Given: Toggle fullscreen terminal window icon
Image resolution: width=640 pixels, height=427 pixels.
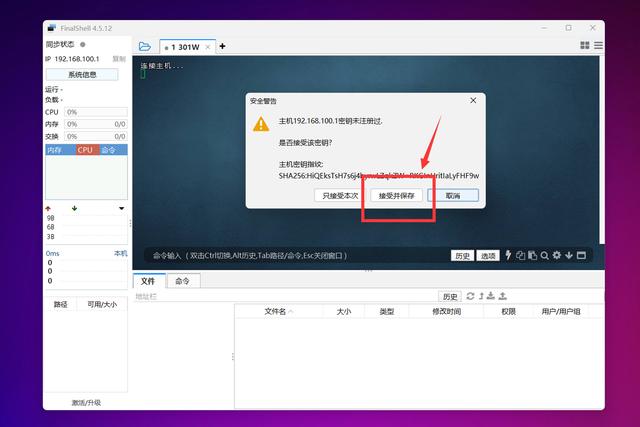Looking at the screenshot, I should pos(581,255).
